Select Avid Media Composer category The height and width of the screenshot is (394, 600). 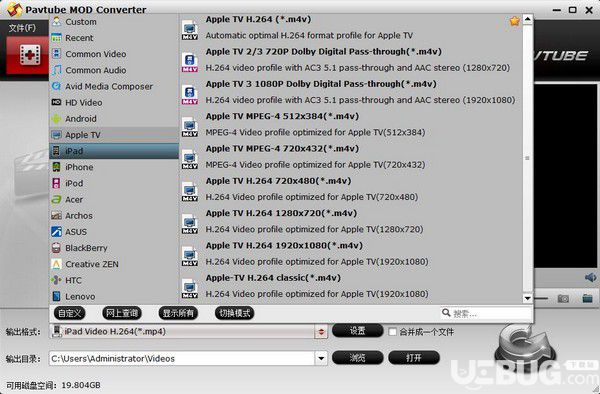point(114,86)
